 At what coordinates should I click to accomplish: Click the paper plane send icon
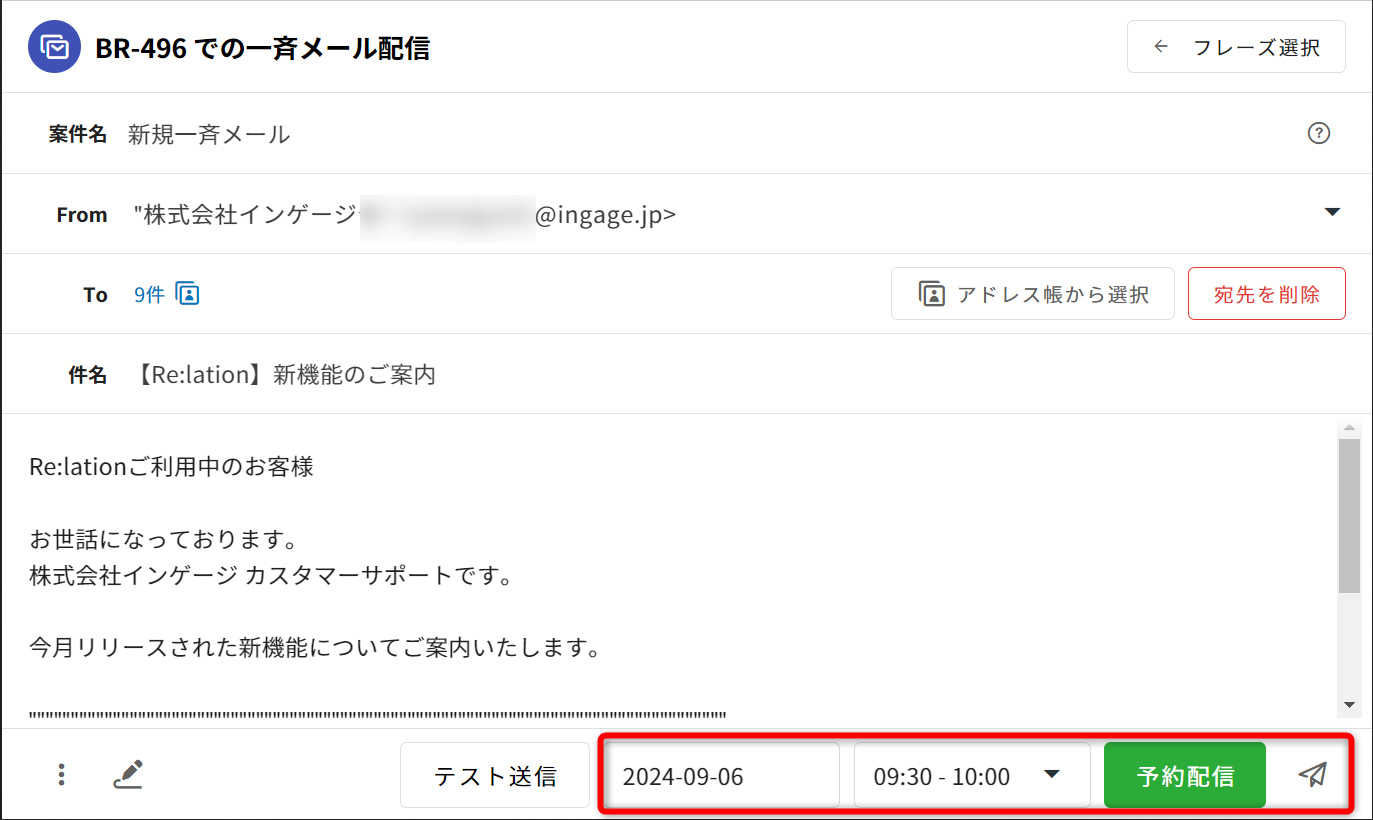click(x=1312, y=774)
